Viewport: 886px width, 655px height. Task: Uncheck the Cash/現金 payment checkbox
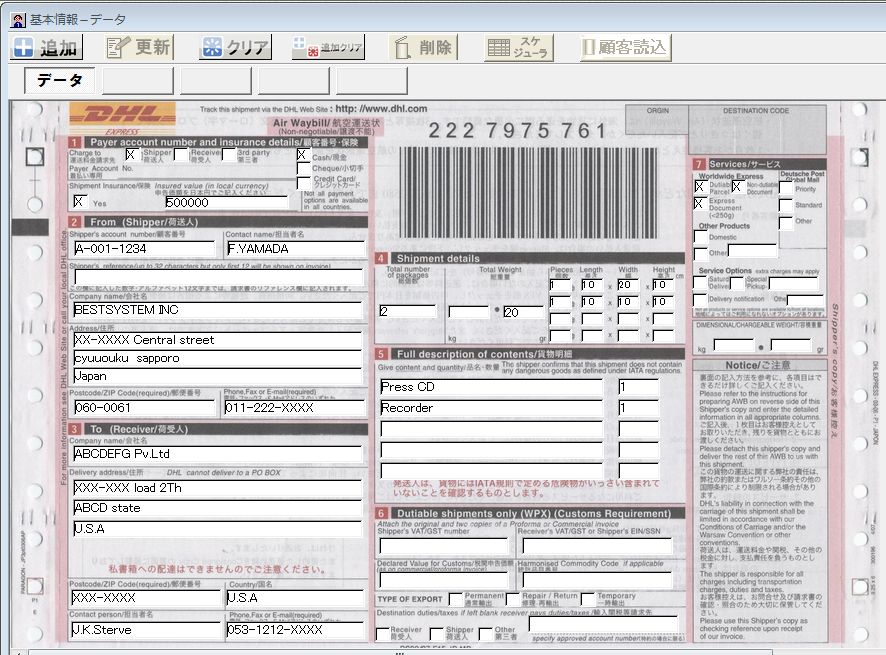(x=303, y=155)
